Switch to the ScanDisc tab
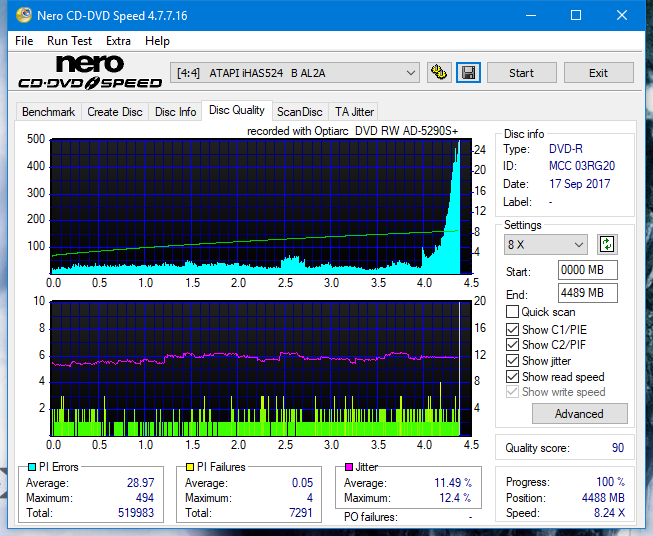The image size is (653, 536). tap(300, 112)
